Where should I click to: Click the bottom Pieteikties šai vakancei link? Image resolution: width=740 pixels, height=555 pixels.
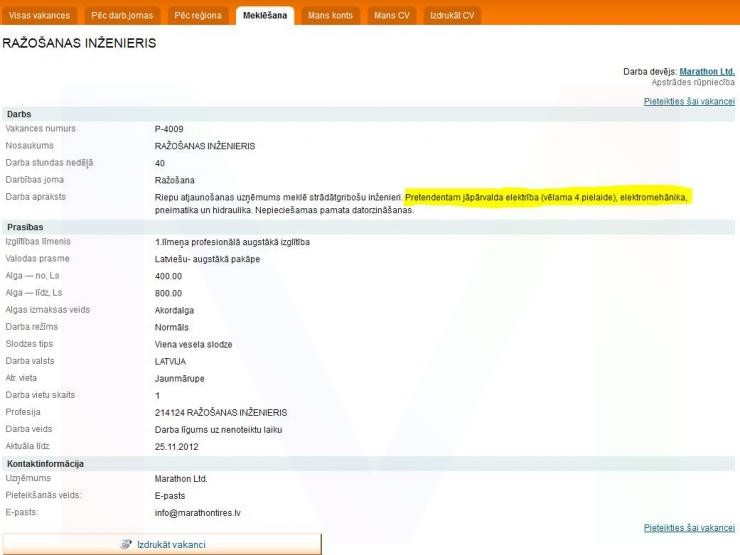[x=688, y=526]
